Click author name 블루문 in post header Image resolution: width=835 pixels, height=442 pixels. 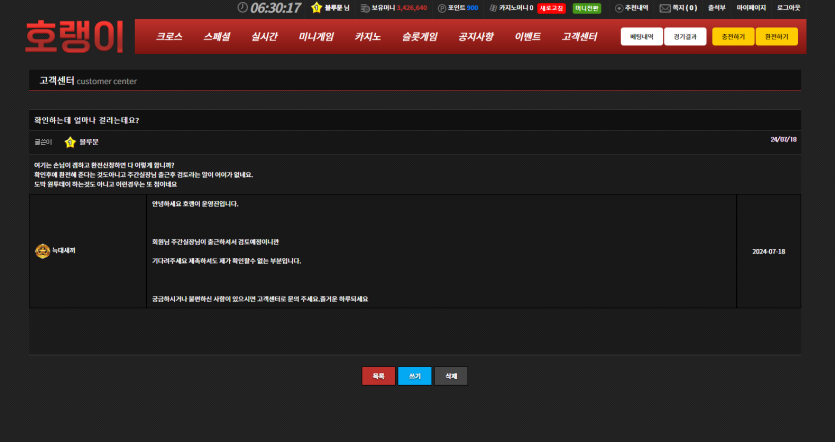coord(89,142)
